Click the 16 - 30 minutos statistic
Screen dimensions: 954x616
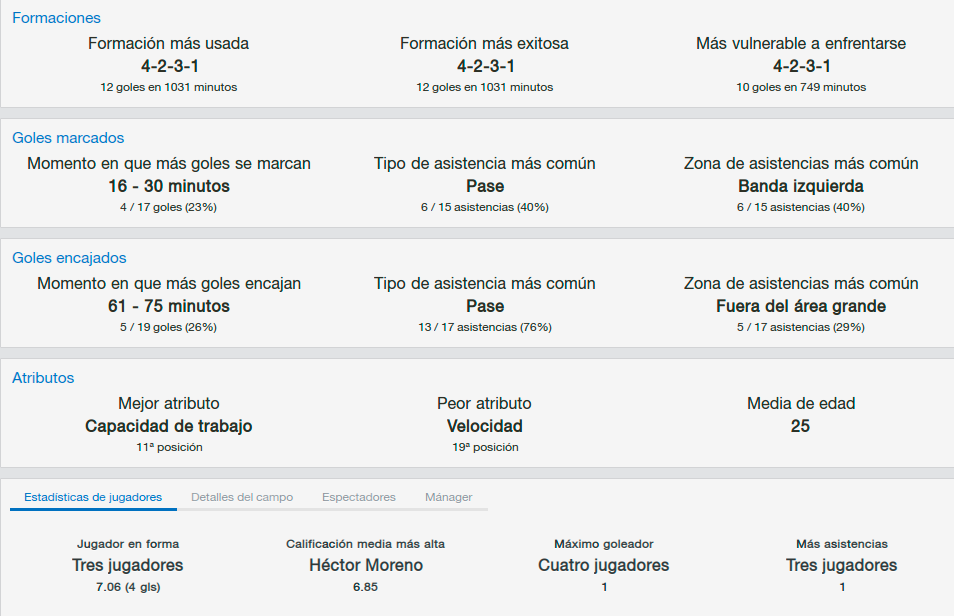[x=169, y=186]
